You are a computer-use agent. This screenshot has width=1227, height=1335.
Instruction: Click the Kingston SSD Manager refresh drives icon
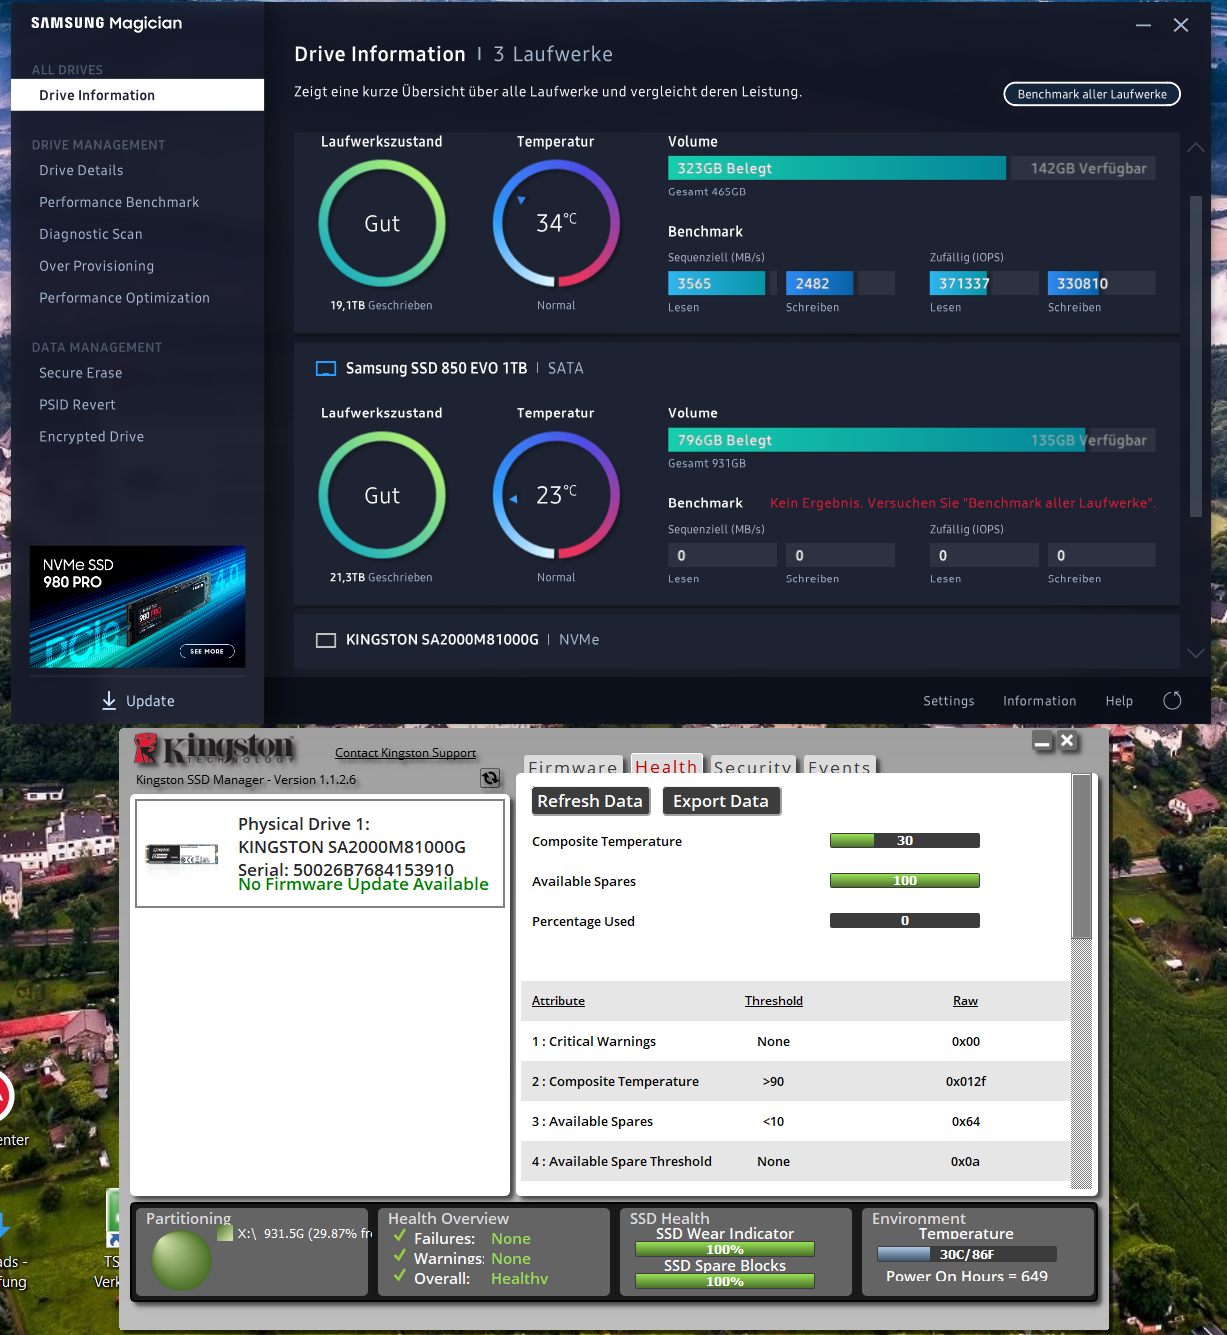pyautogui.click(x=490, y=778)
